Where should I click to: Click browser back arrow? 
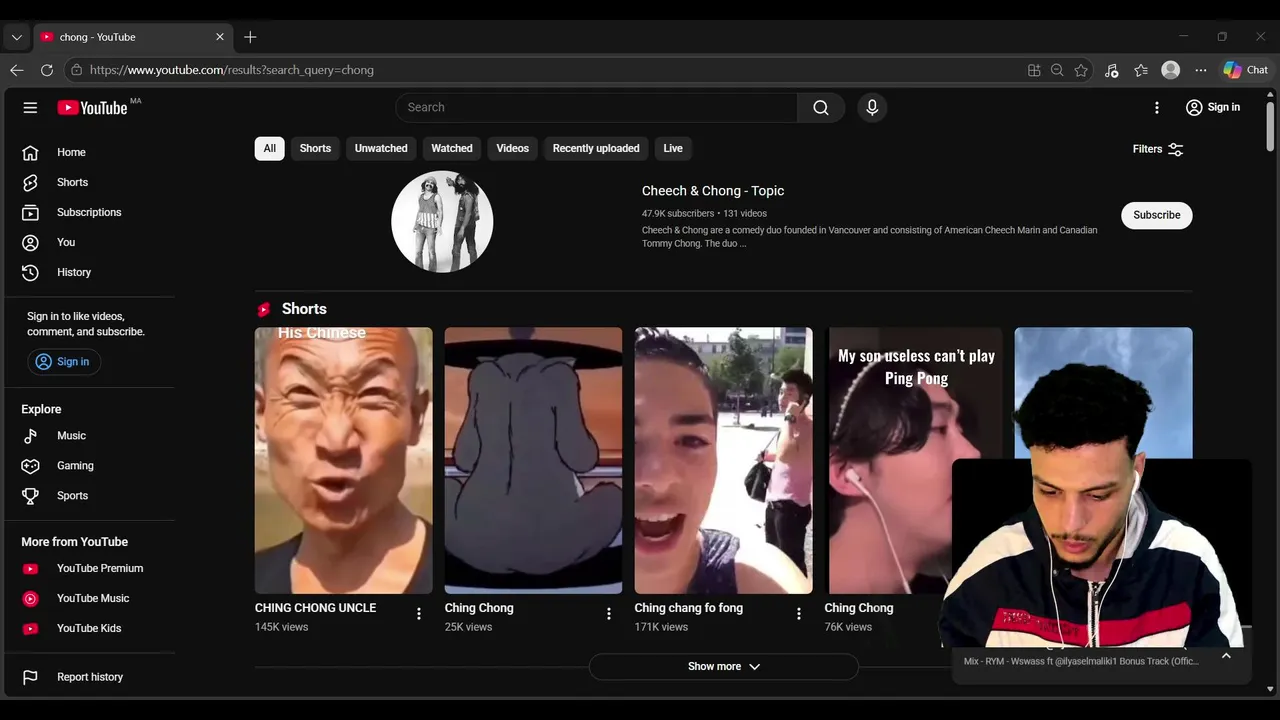tap(16, 70)
